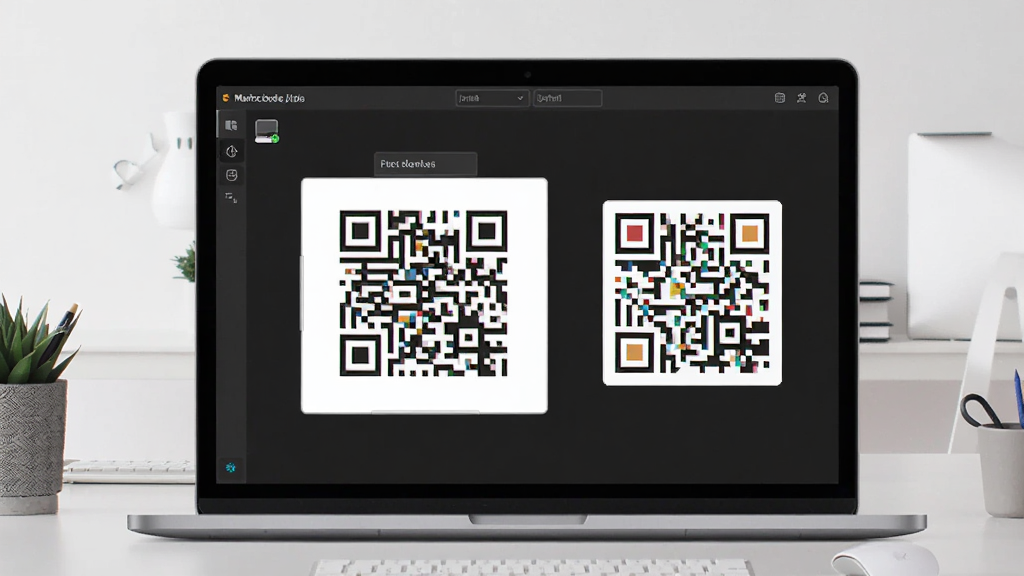Screen dimensions: 1024x576
Task: Select the small list icon in sidebar
Action: pos(231,197)
